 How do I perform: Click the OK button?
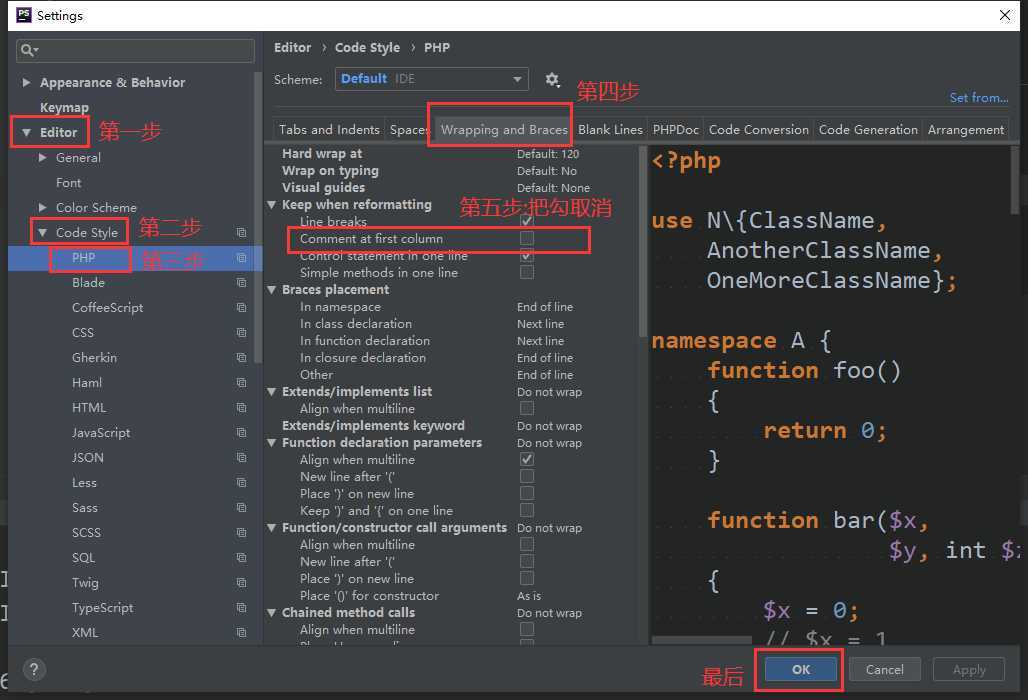pos(801,669)
